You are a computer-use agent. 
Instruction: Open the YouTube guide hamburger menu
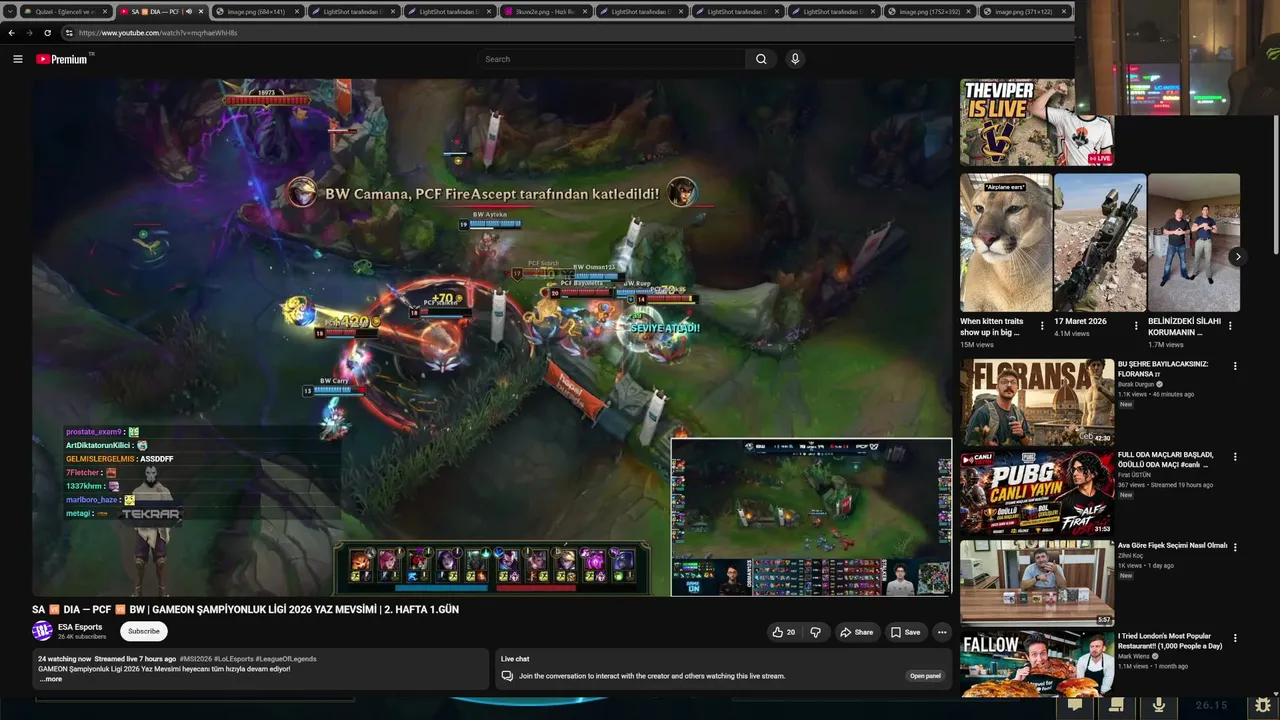17,59
